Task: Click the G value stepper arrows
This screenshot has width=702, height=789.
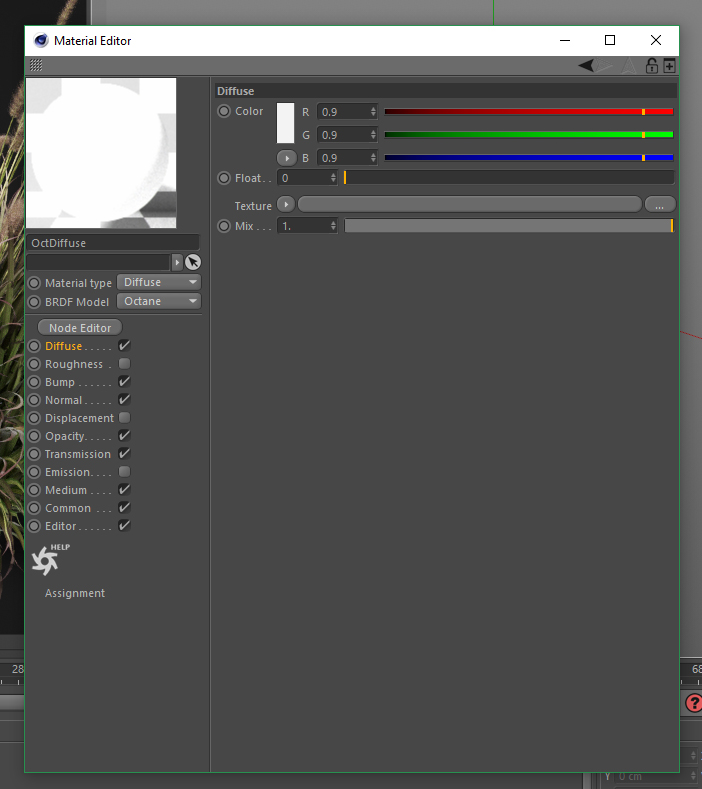Action: coord(373,135)
